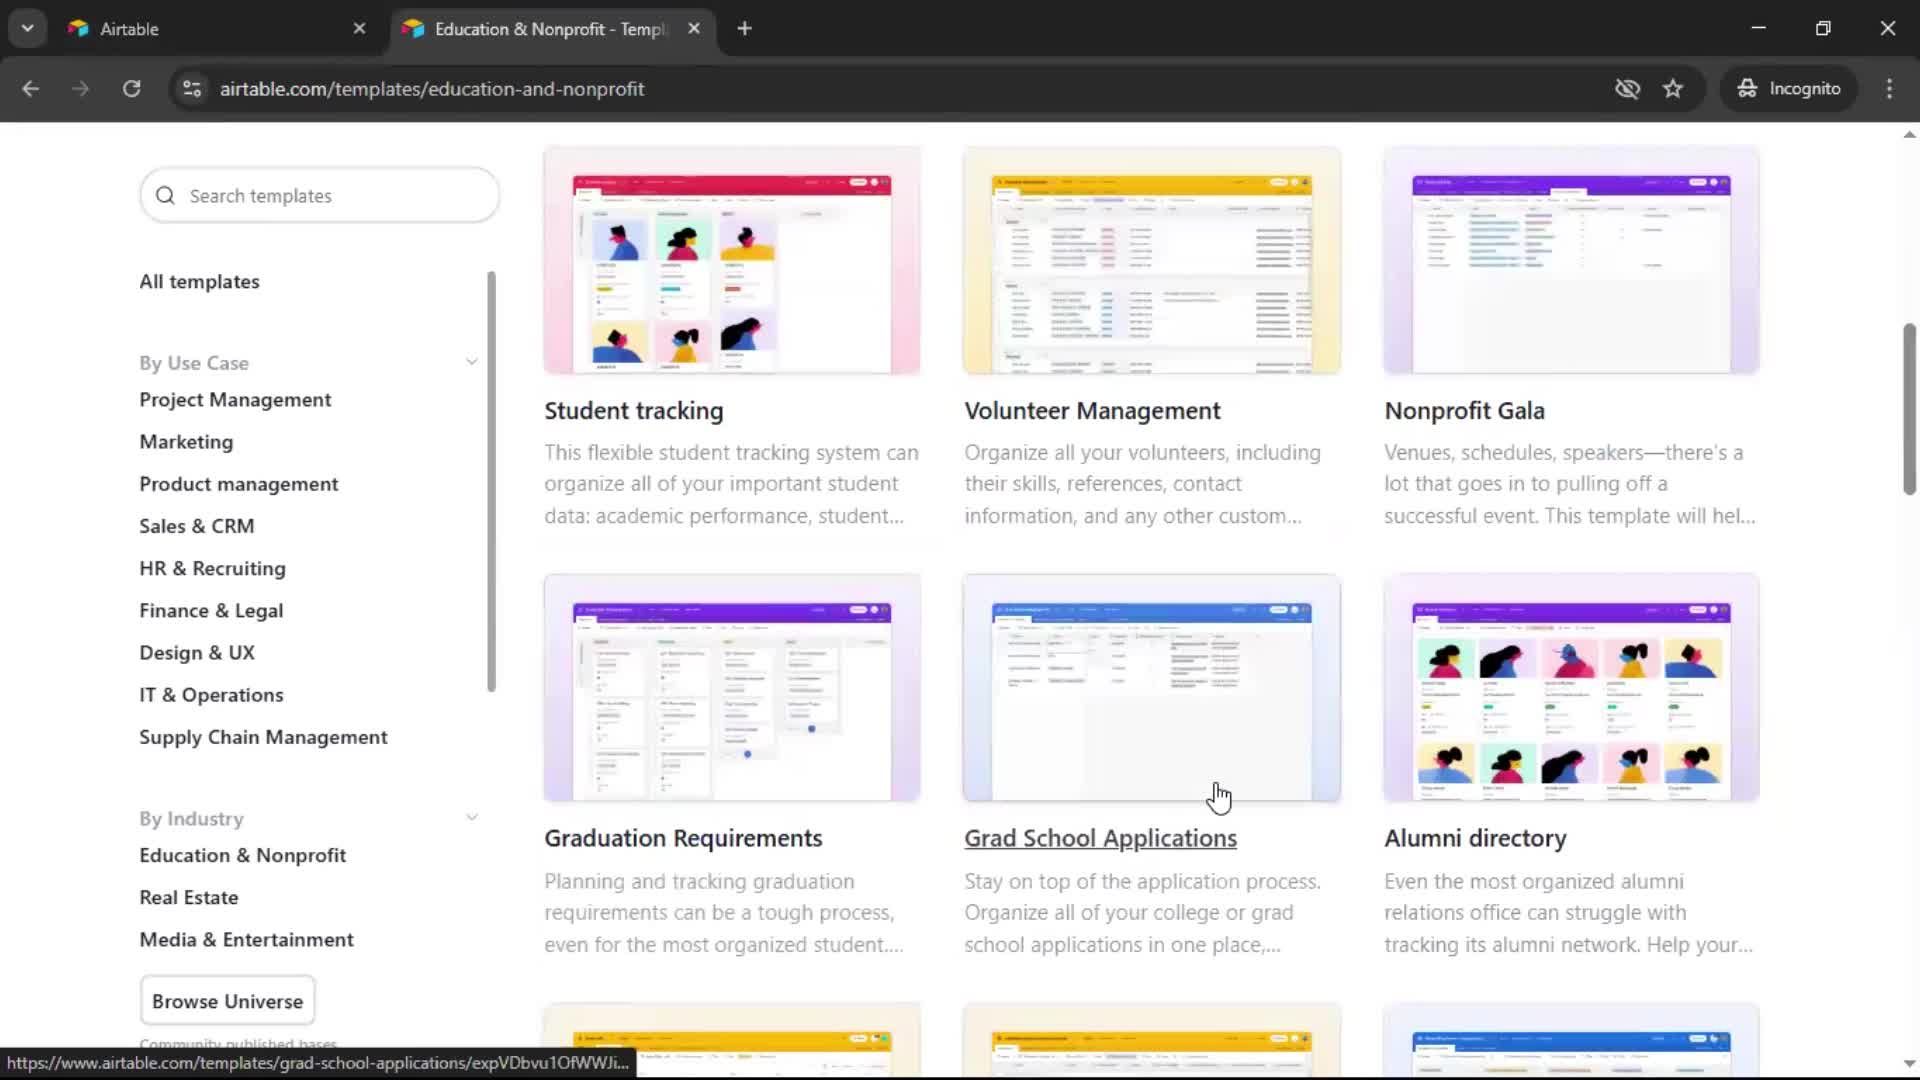1920x1080 pixels.
Task: Click the By Industry heading
Action: point(191,818)
